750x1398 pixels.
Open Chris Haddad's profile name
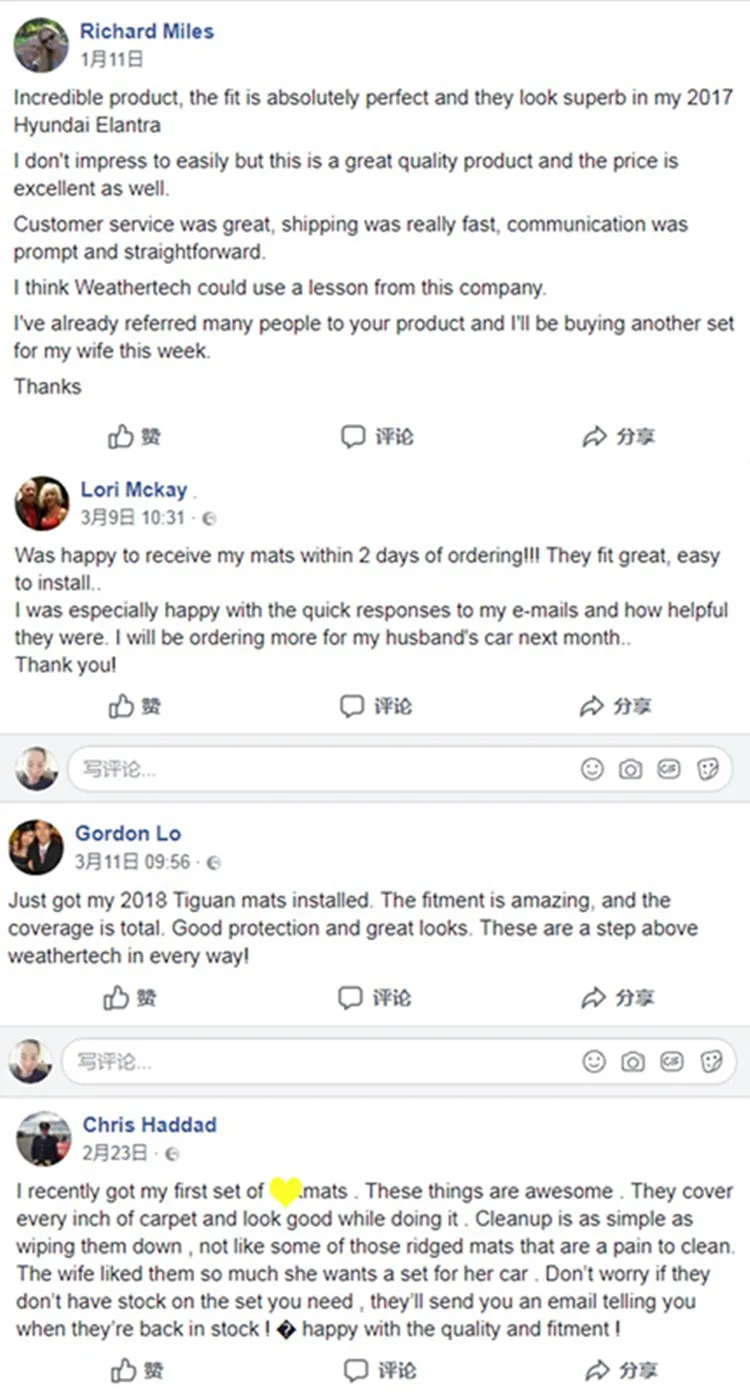pos(149,1125)
